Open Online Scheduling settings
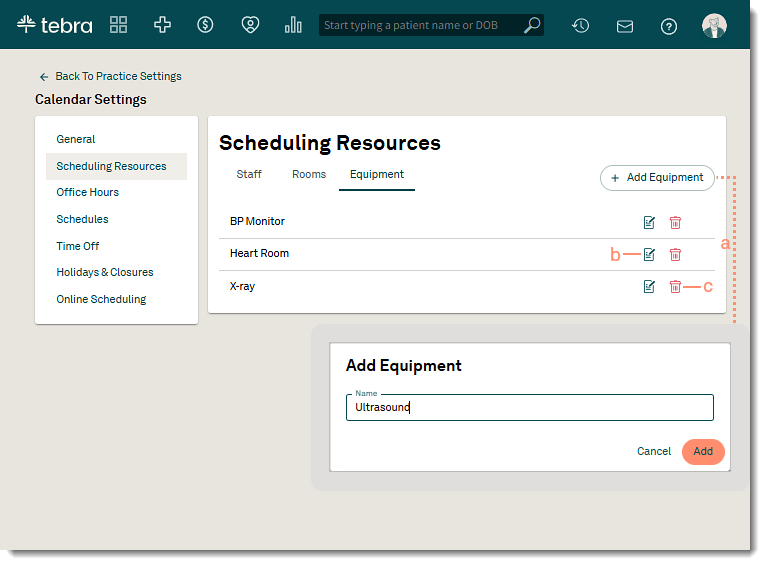This screenshot has width=765, height=565. point(101,299)
